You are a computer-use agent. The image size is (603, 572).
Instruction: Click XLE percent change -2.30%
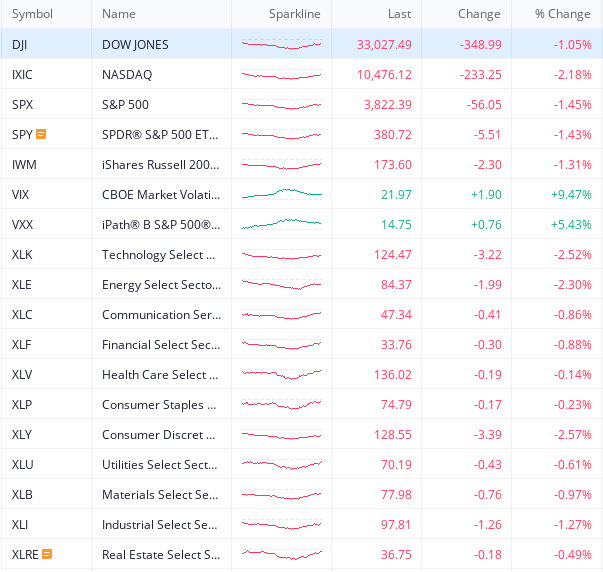(x=573, y=284)
